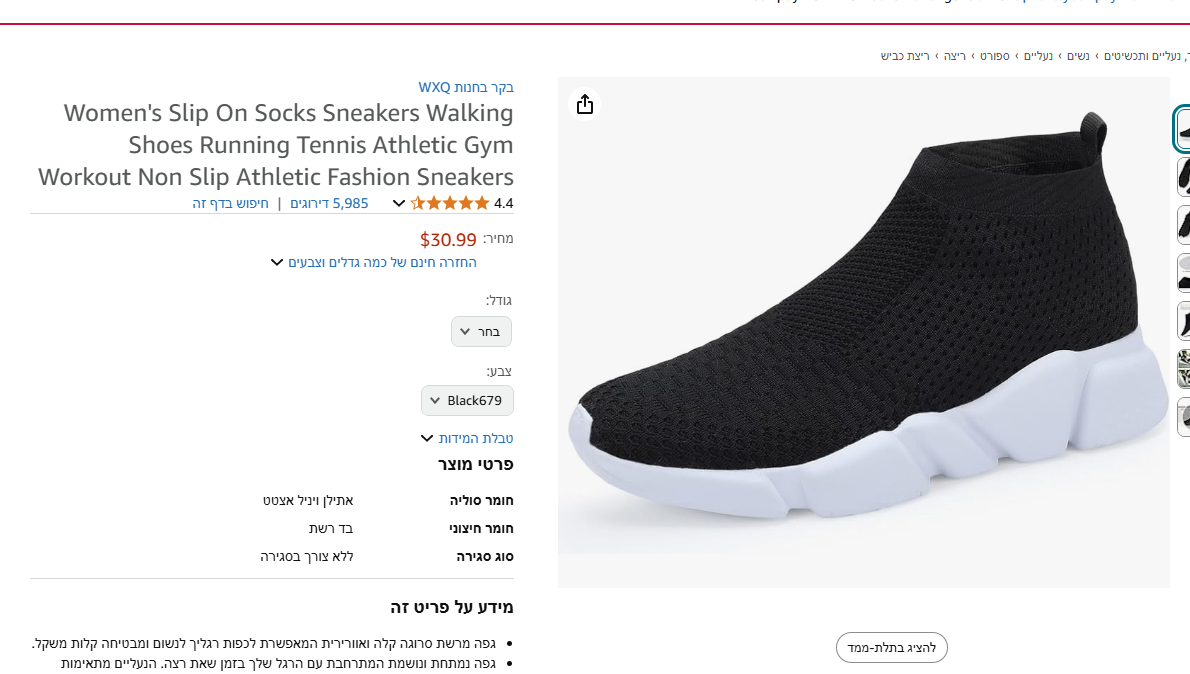The width and height of the screenshot is (1190, 674).
Task: Visit the WXQ store link
Action: tap(466, 87)
